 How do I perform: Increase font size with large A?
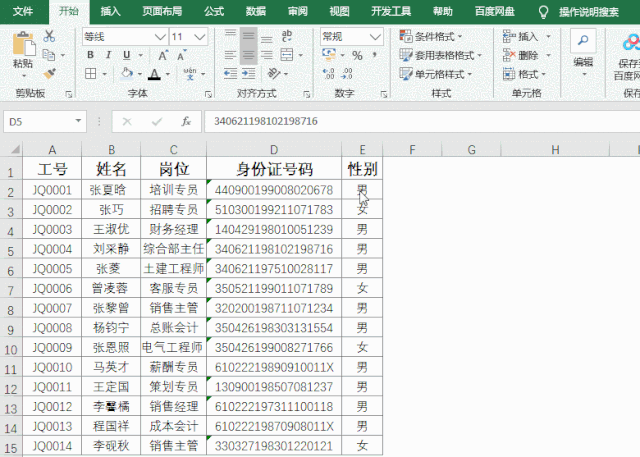[163, 55]
